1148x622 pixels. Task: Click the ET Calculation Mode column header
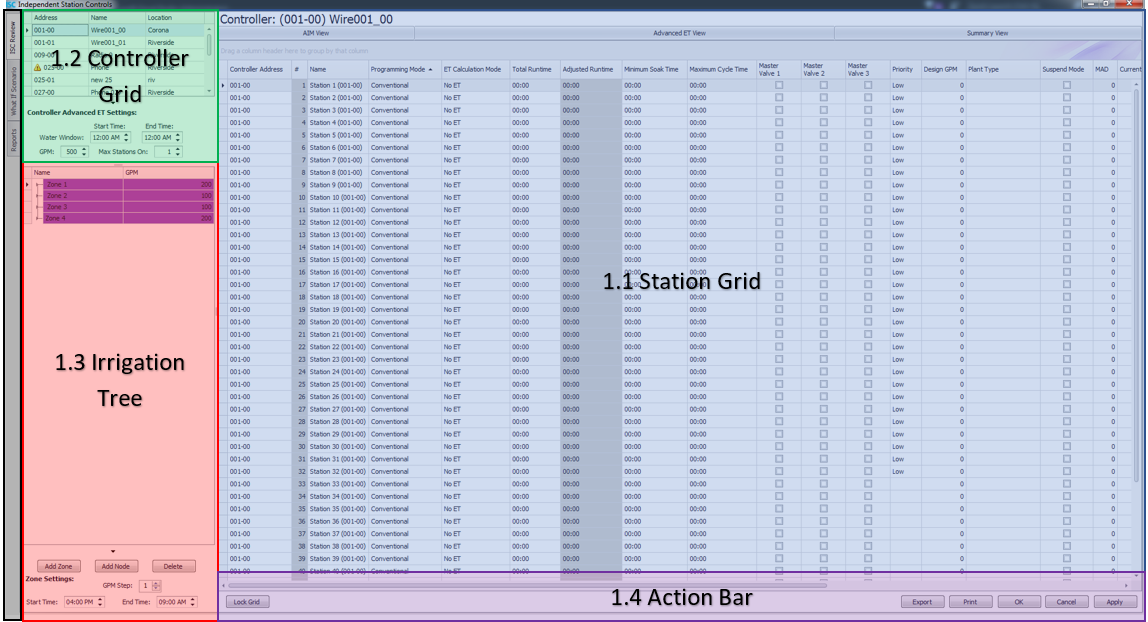(474, 70)
